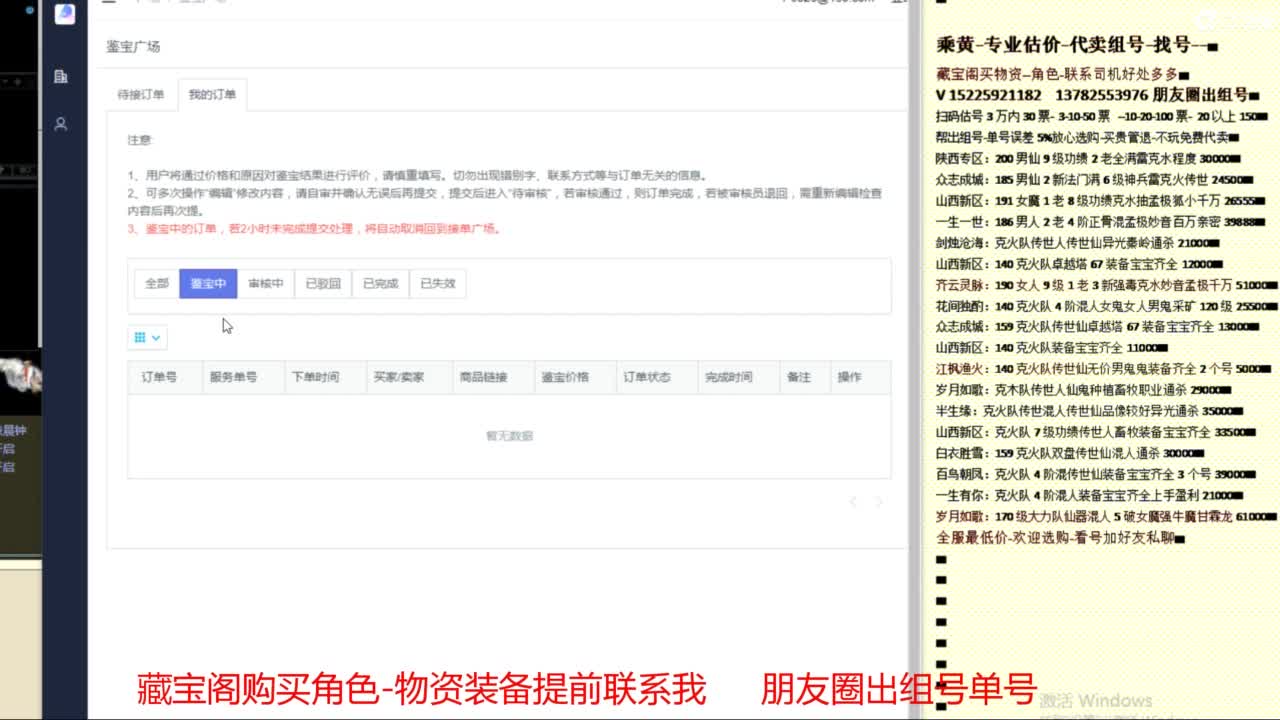Click the 备注 column header

799,377
